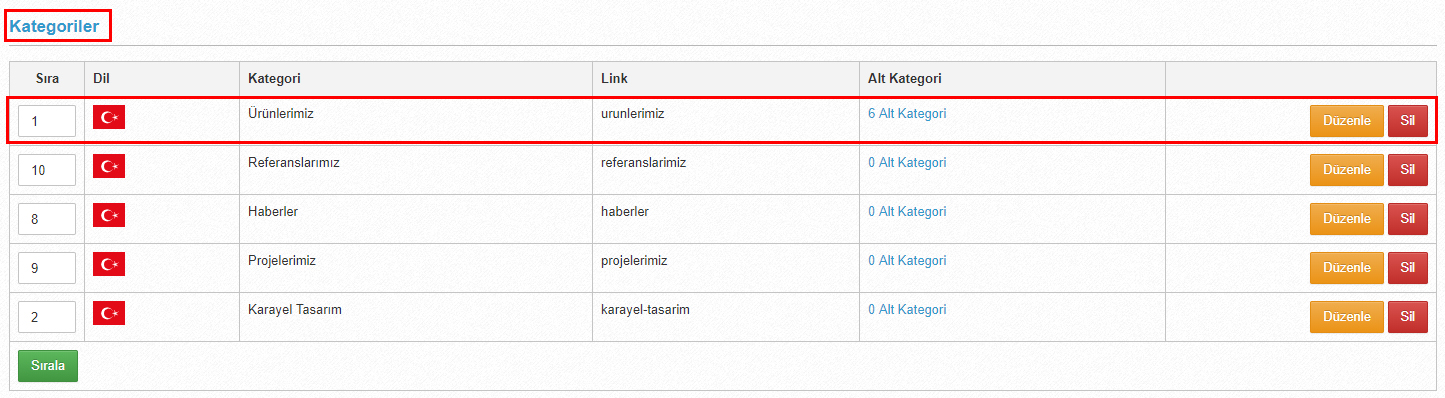Screen dimensions: 1445x398
Task: Click the Kategoriler heading
Action: tap(55, 27)
